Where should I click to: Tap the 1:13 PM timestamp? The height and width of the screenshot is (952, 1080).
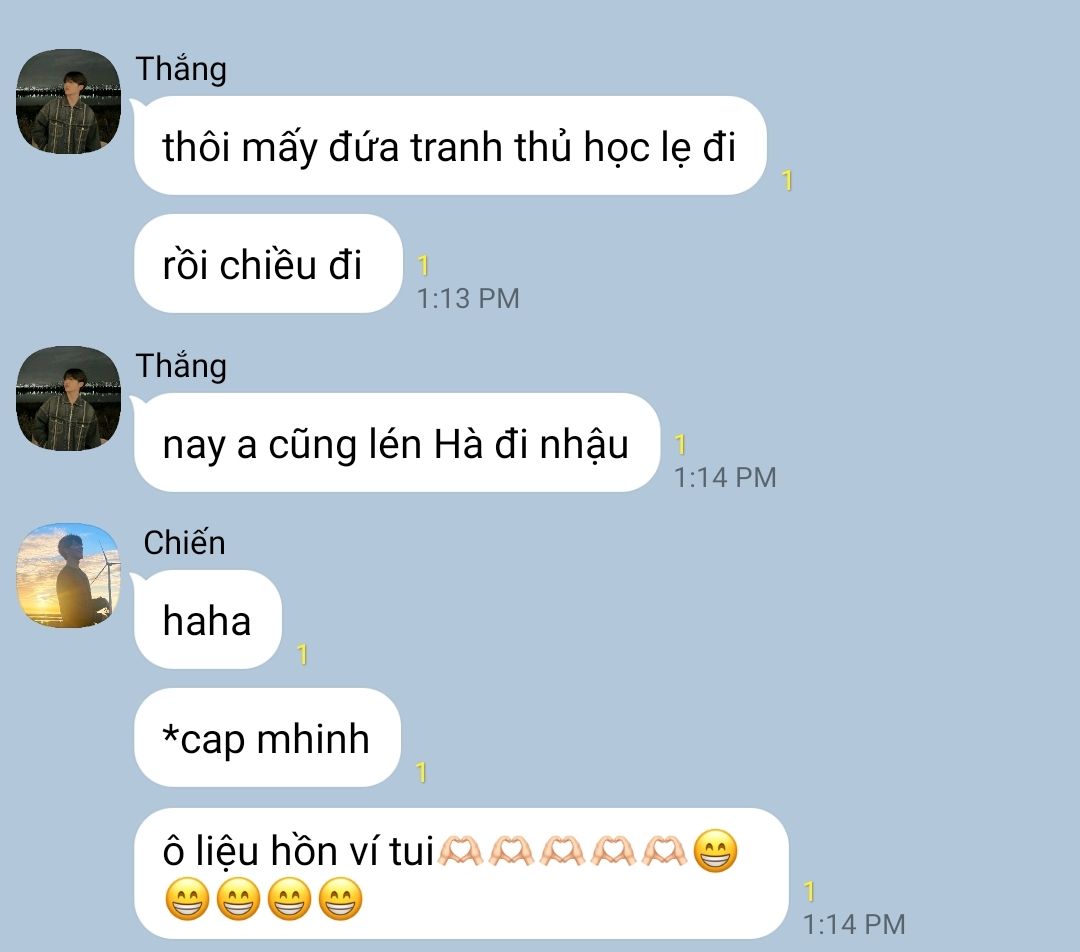468,298
